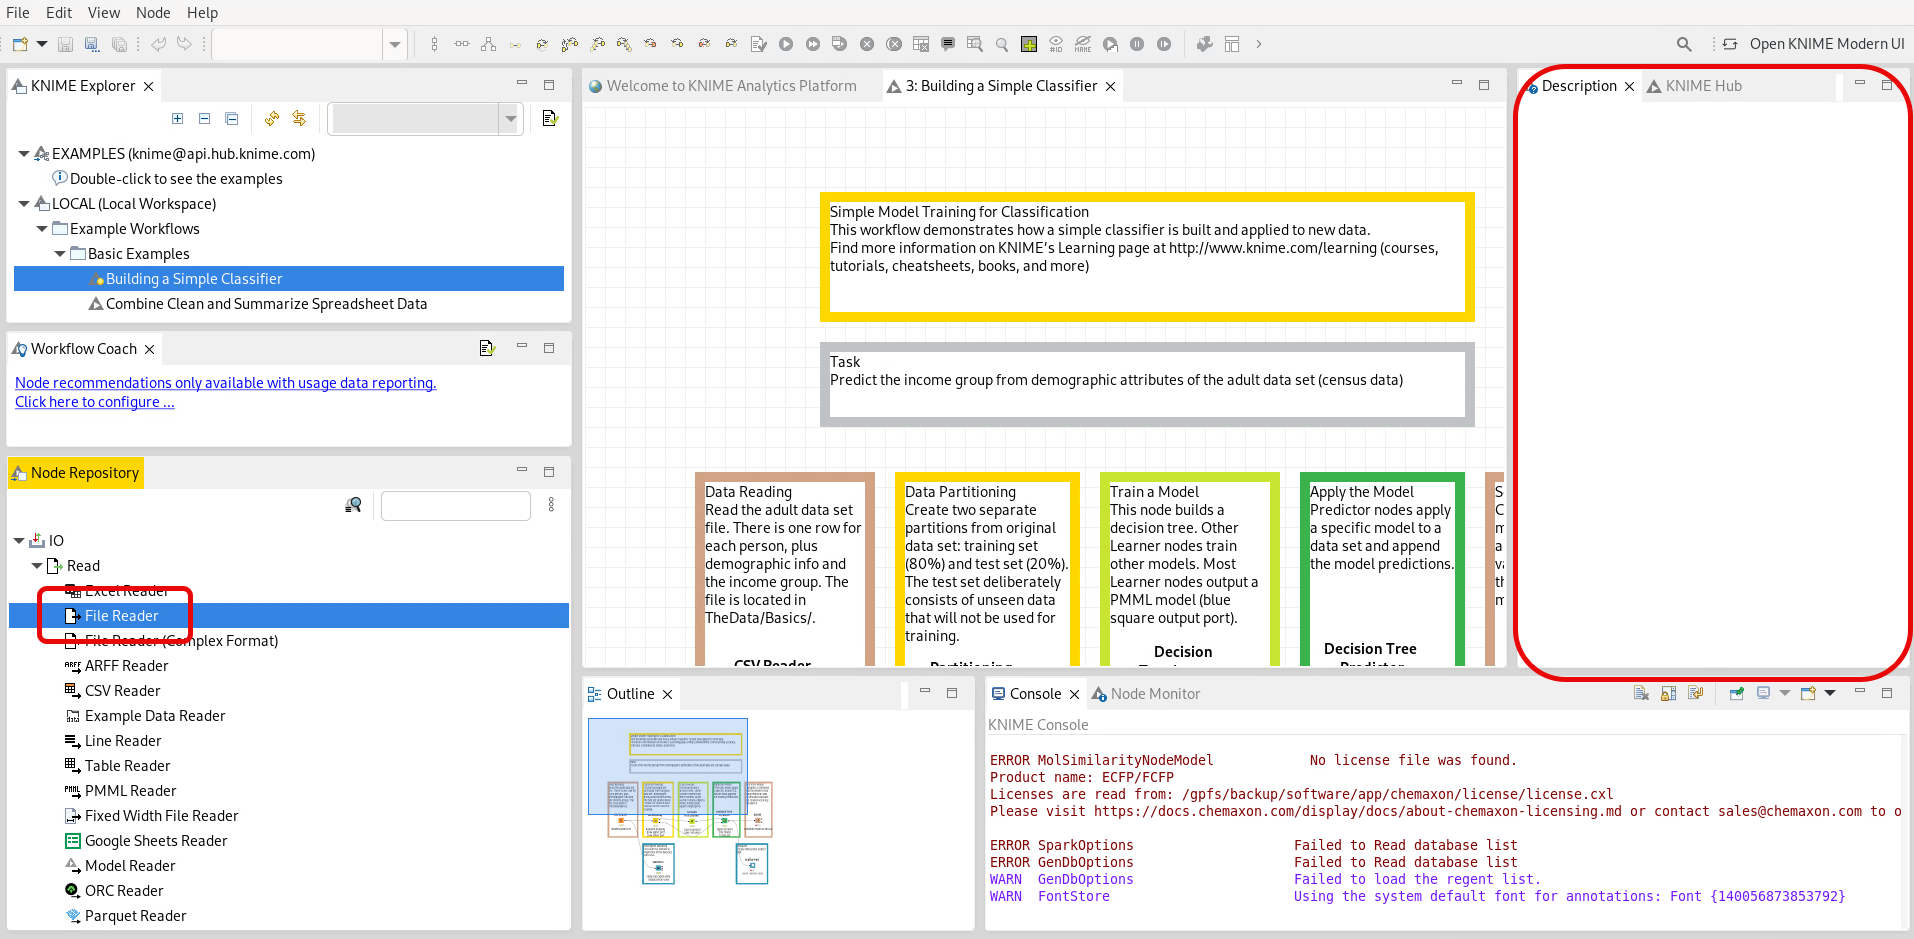Toggle node name visibility icon

pos(1083,44)
